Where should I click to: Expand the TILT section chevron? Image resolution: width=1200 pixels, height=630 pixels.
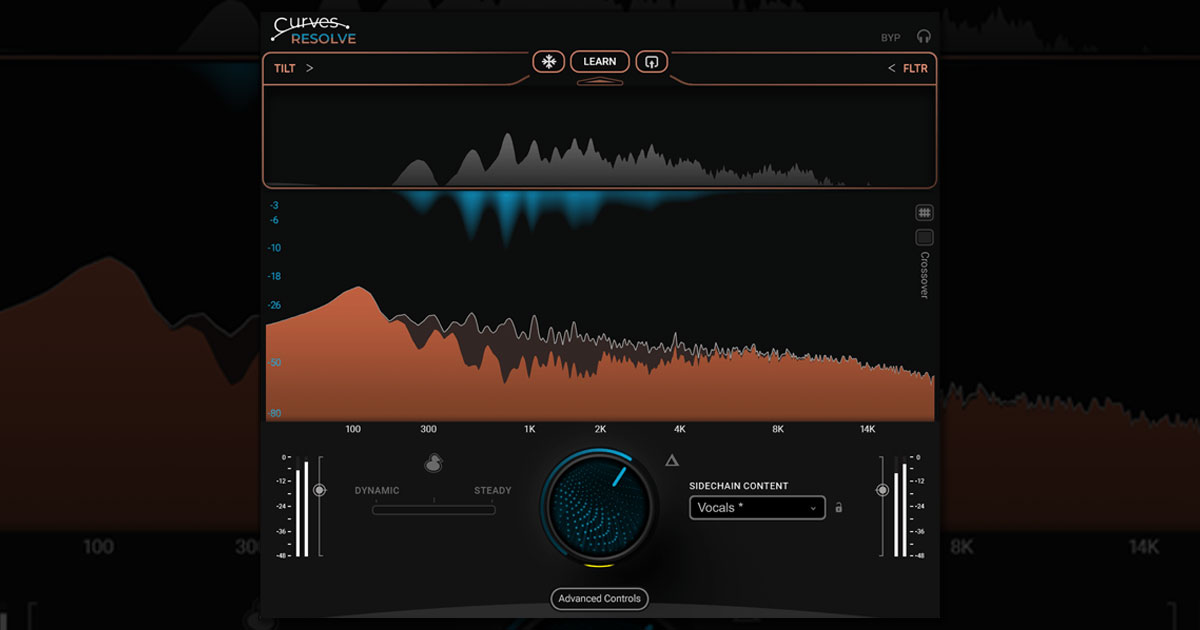(309, 68)
